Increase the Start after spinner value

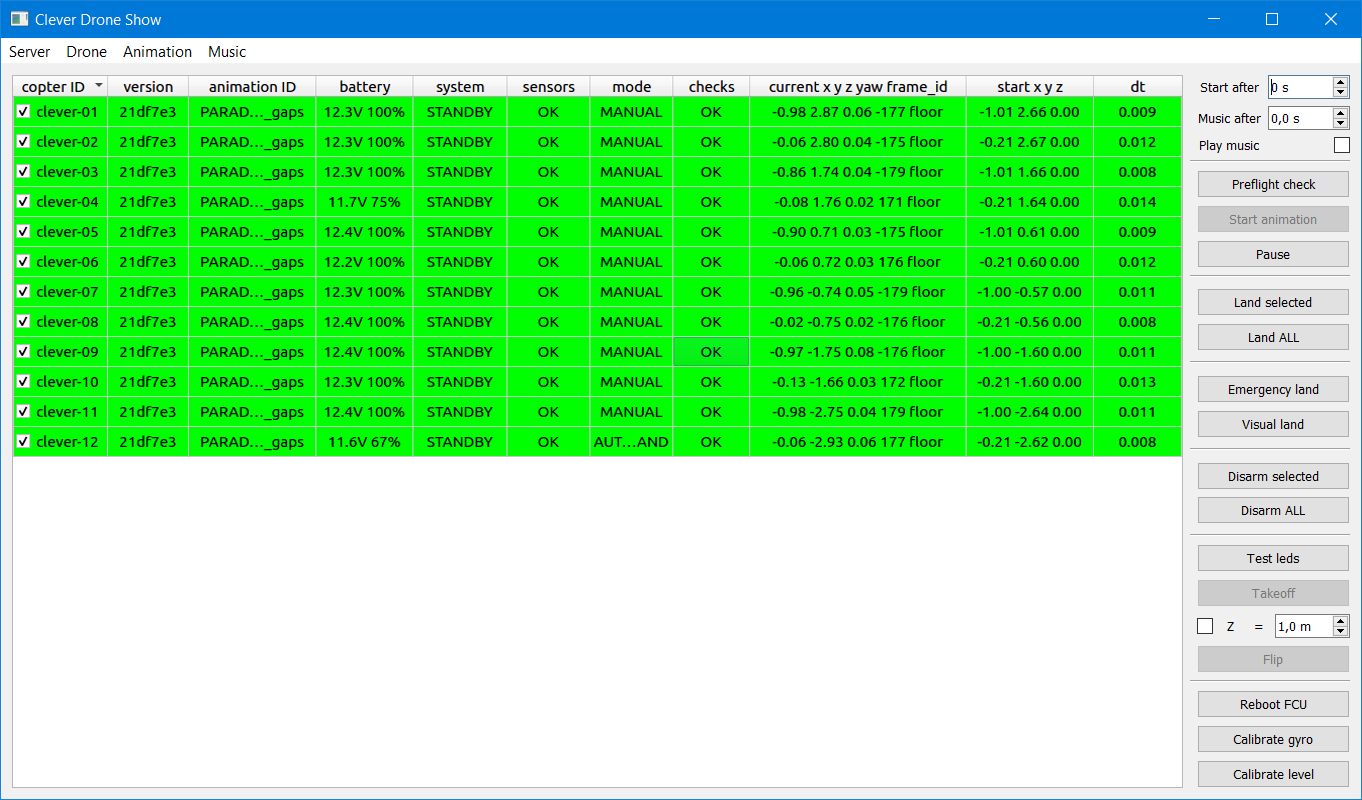pos(1340,82)
